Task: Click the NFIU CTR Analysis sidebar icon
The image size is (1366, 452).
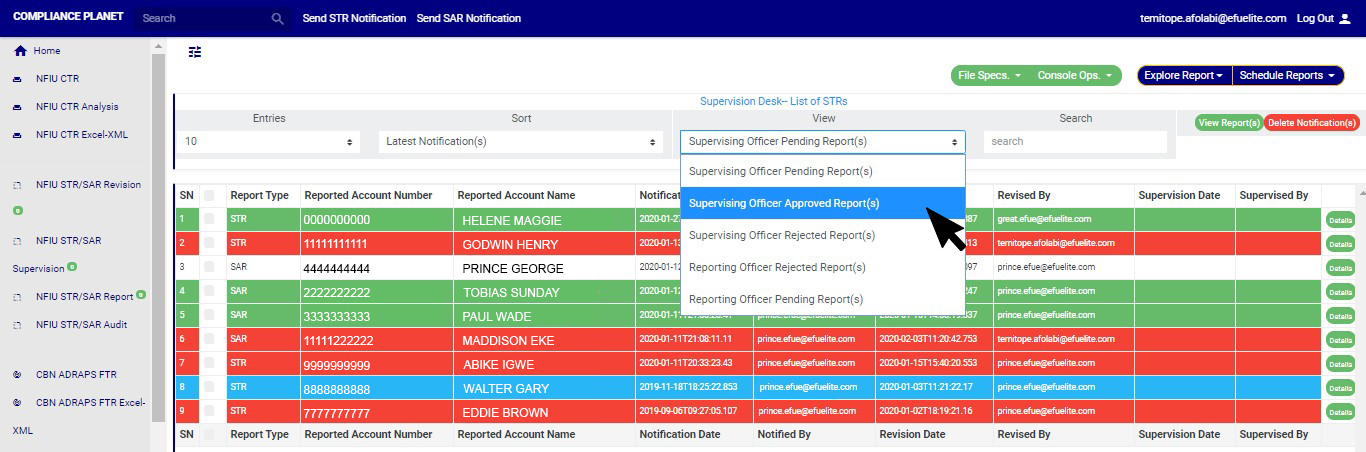Action: click(17, 107)
